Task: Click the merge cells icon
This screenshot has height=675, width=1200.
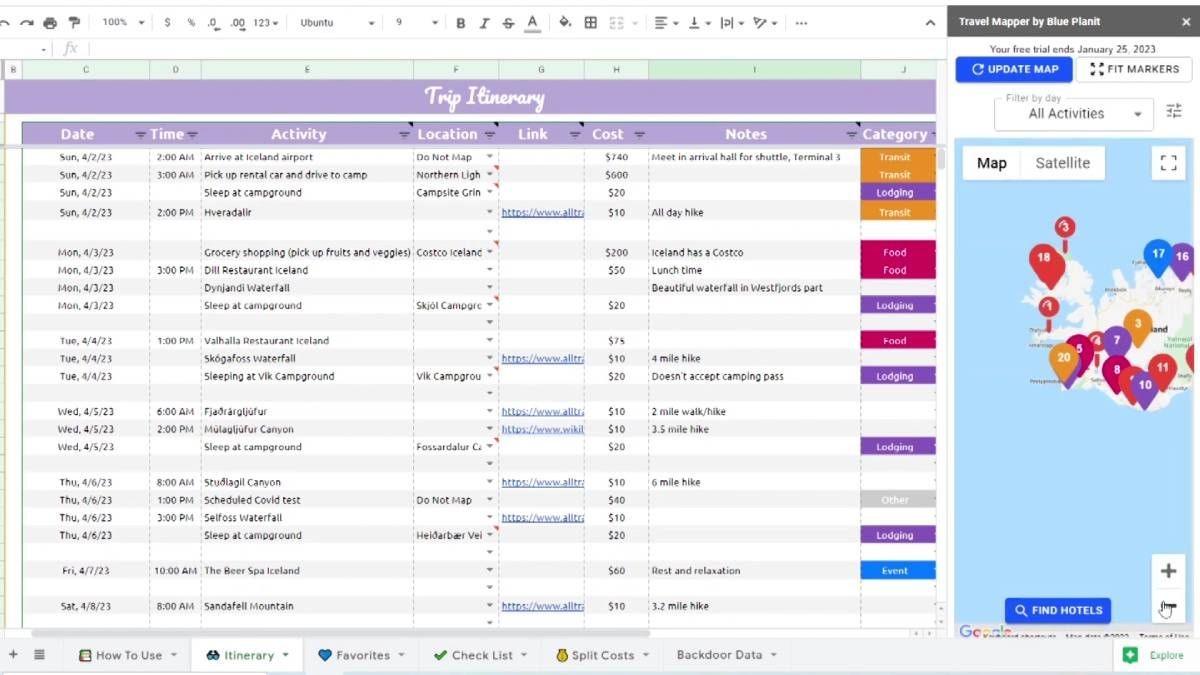Action: 615,22
